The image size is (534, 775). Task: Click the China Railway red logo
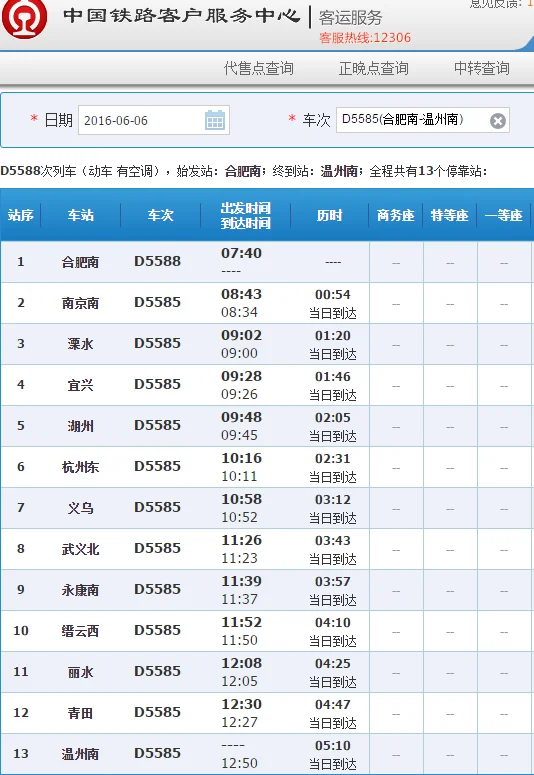(24, 17)
